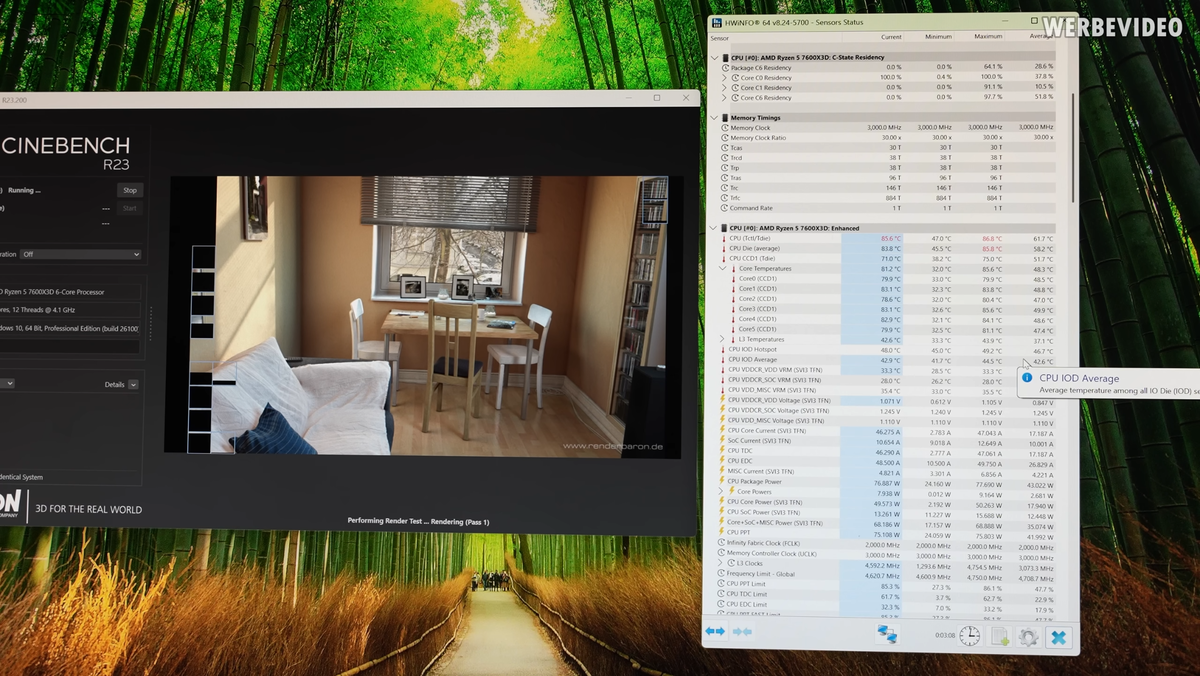Viewport: 1200px width, 676px height.
Task: Click lightning icon beside CPU Package Power
Action: (723, 482)
